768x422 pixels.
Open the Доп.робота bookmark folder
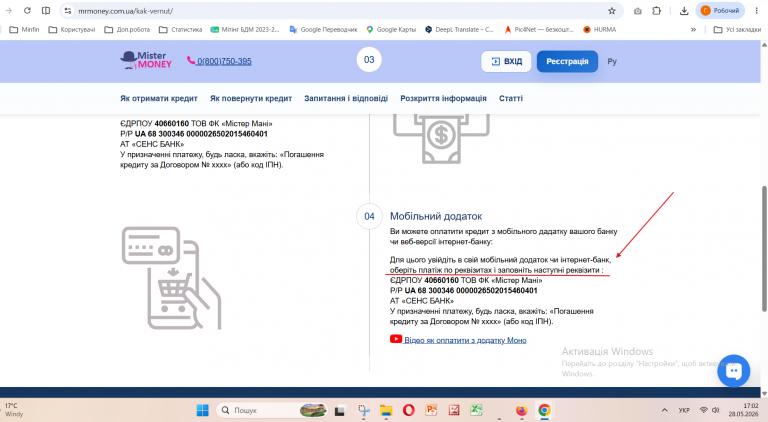tap(127, 29)
